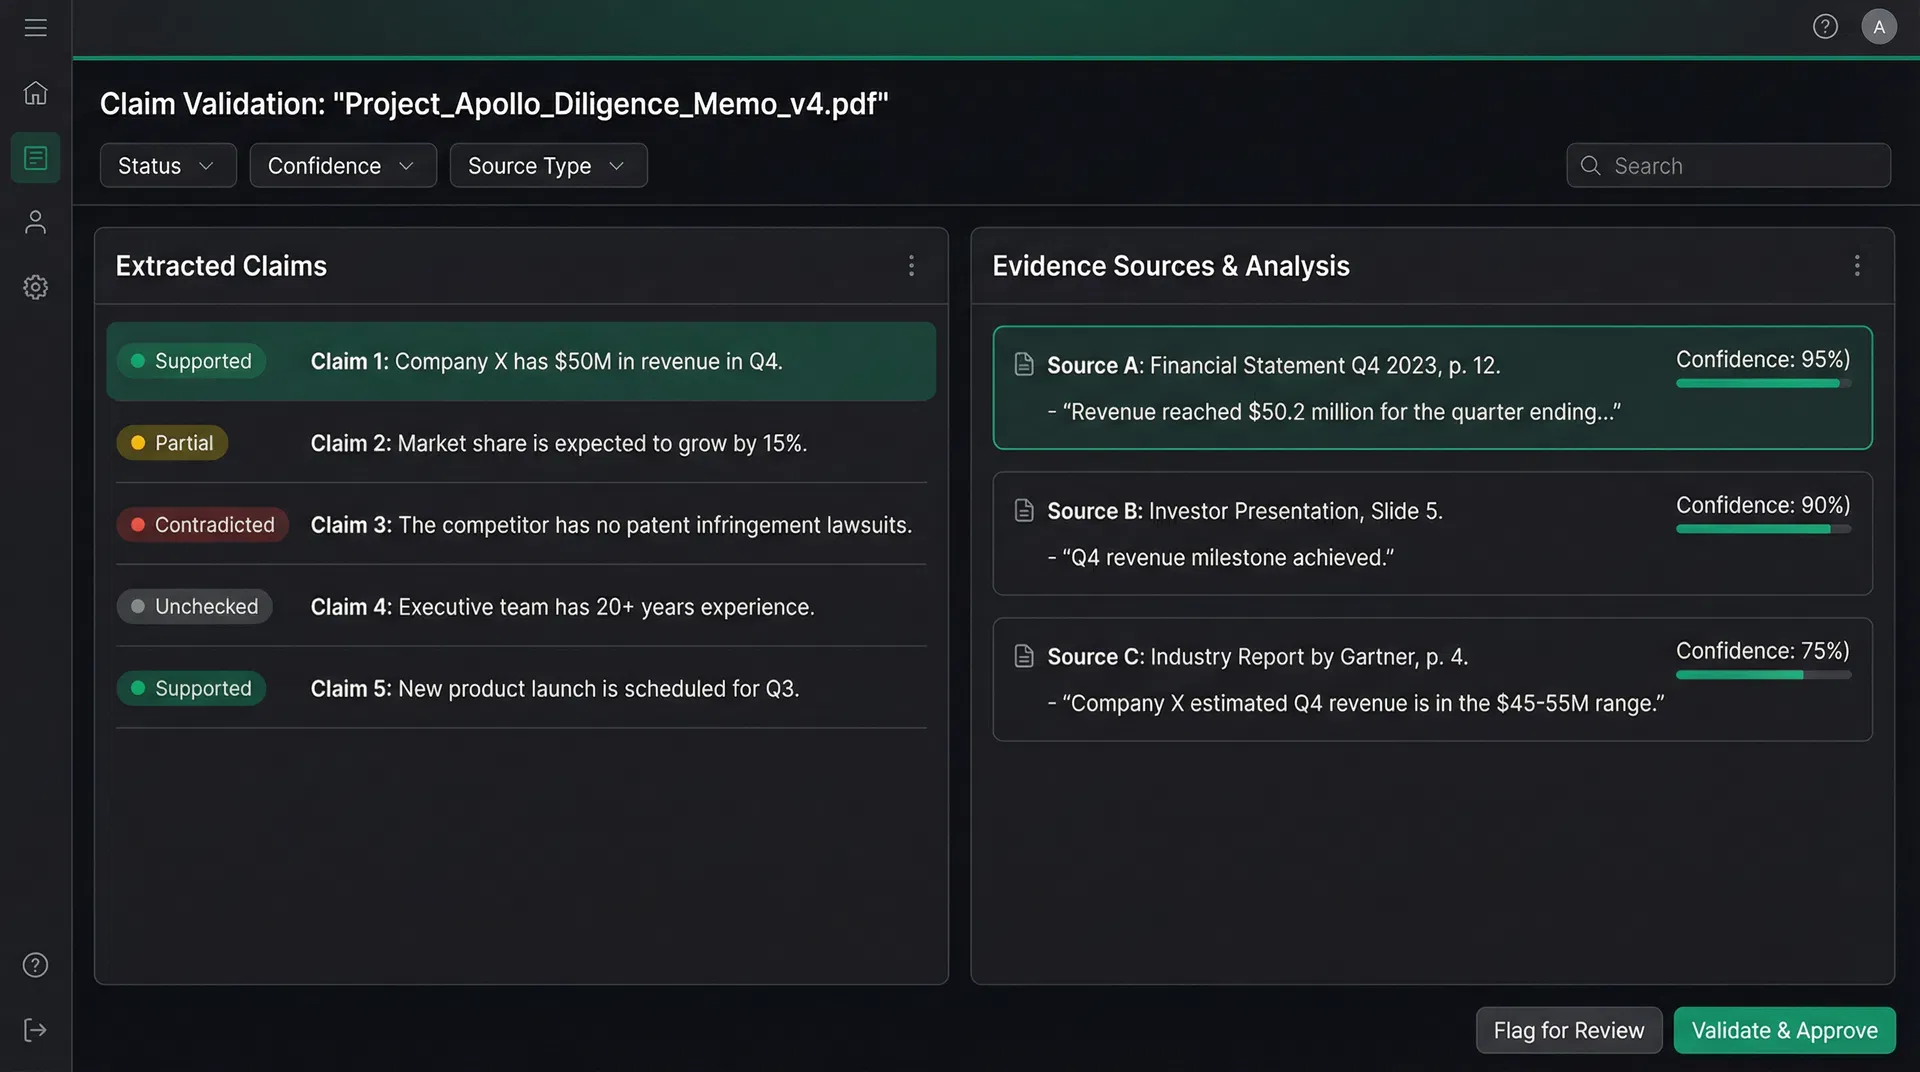Screen dimensions: 1920x1072
Task: Click the Contradicted badge on Claim 3
Action: pos(202,524)
